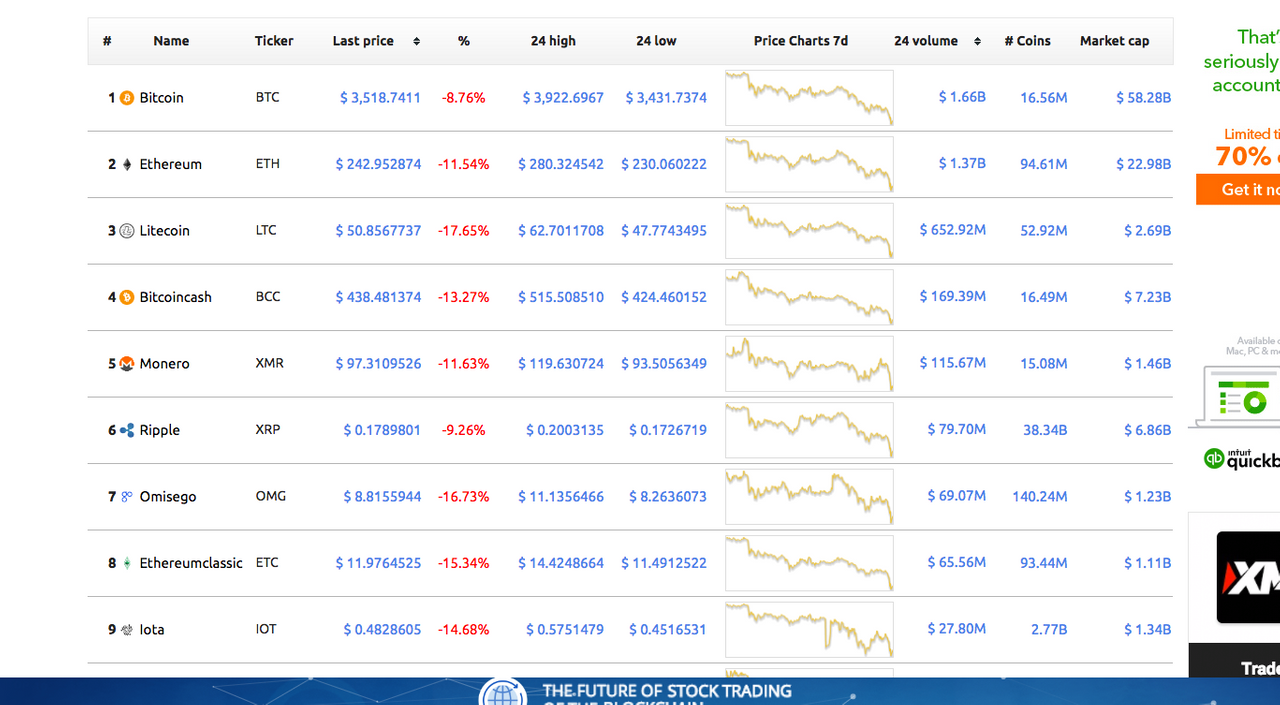Click the Bitcoincash coin icon
1280x705 pixels.
click(127, 297)
